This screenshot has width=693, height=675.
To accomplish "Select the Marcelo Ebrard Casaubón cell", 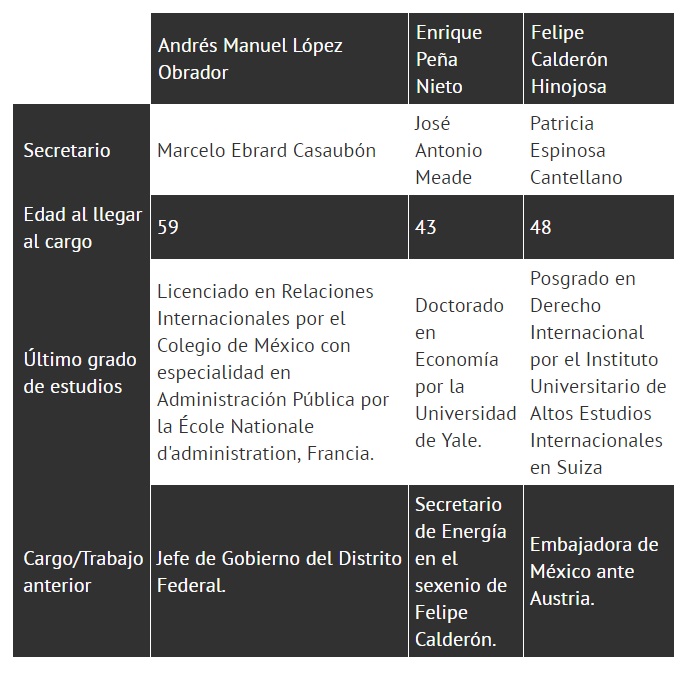I will pyautogui.click(x=279, y=150).
